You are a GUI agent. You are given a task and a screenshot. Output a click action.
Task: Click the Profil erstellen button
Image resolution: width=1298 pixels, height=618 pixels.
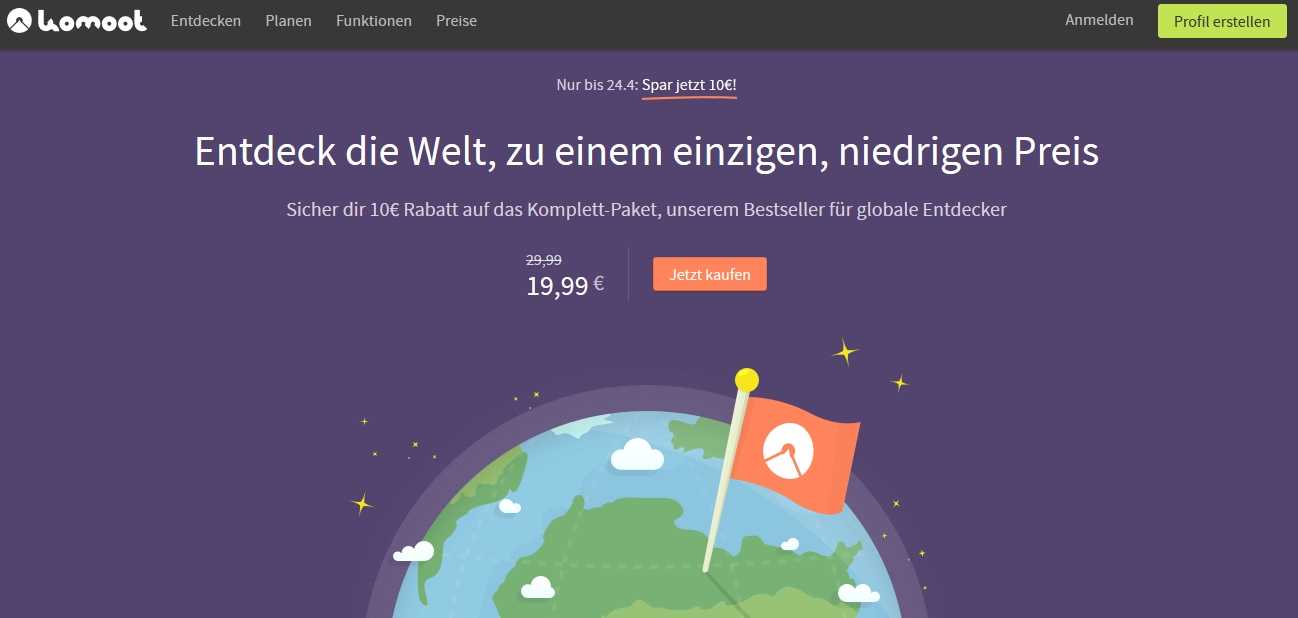(1222, 21)
